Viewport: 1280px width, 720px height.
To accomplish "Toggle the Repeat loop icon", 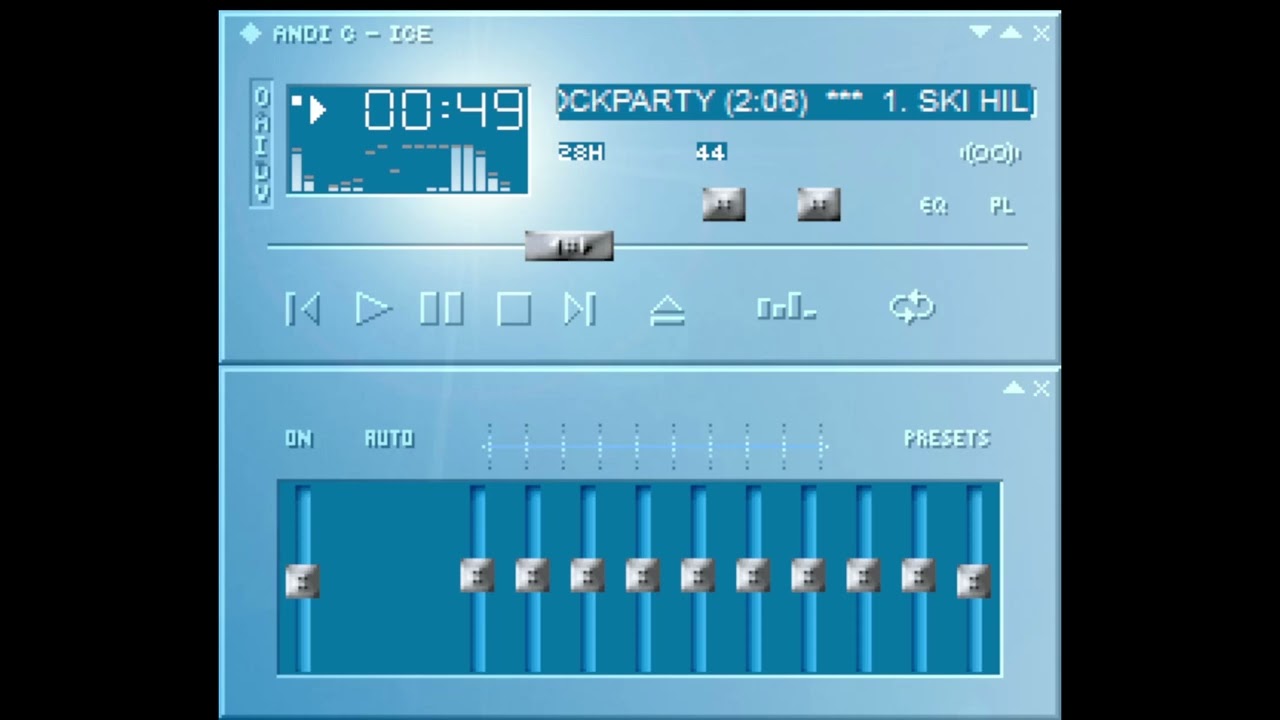I will [x=912, y=308].
